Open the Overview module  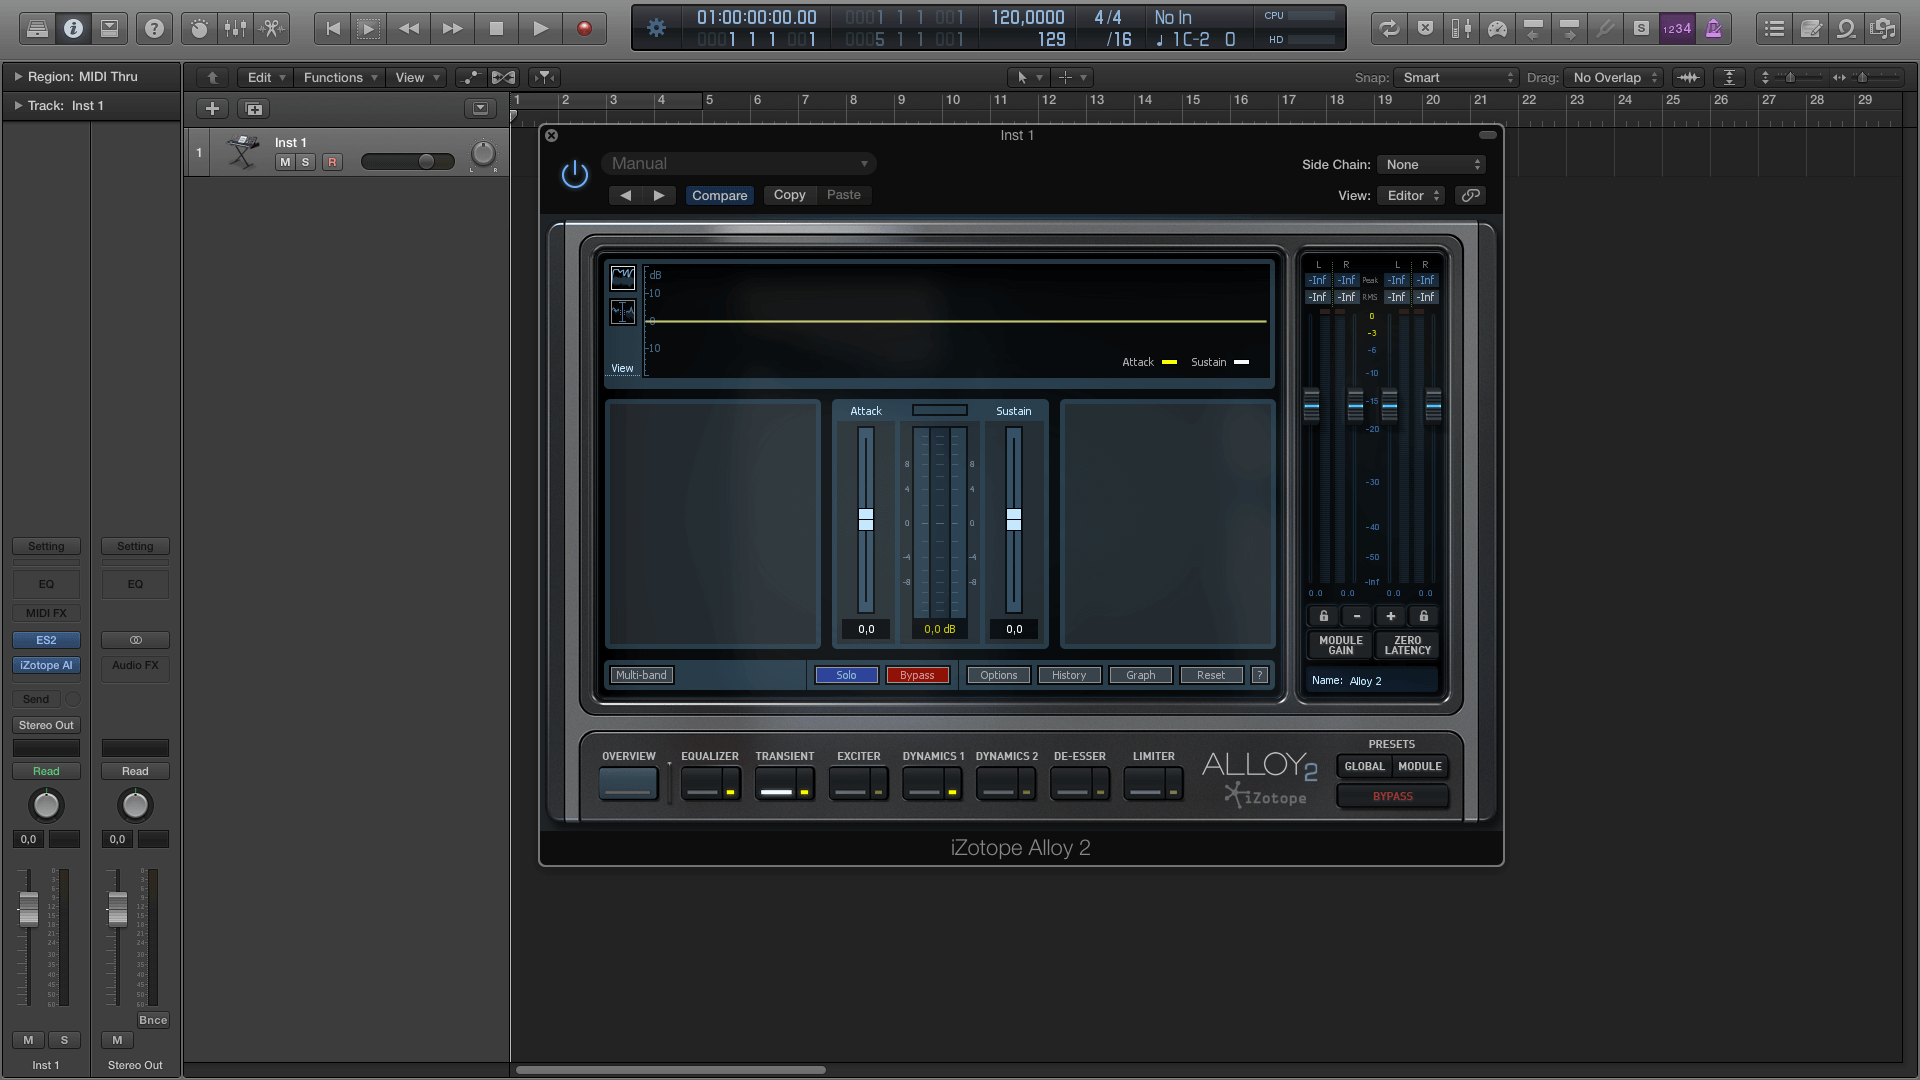(x=628, y=784)
